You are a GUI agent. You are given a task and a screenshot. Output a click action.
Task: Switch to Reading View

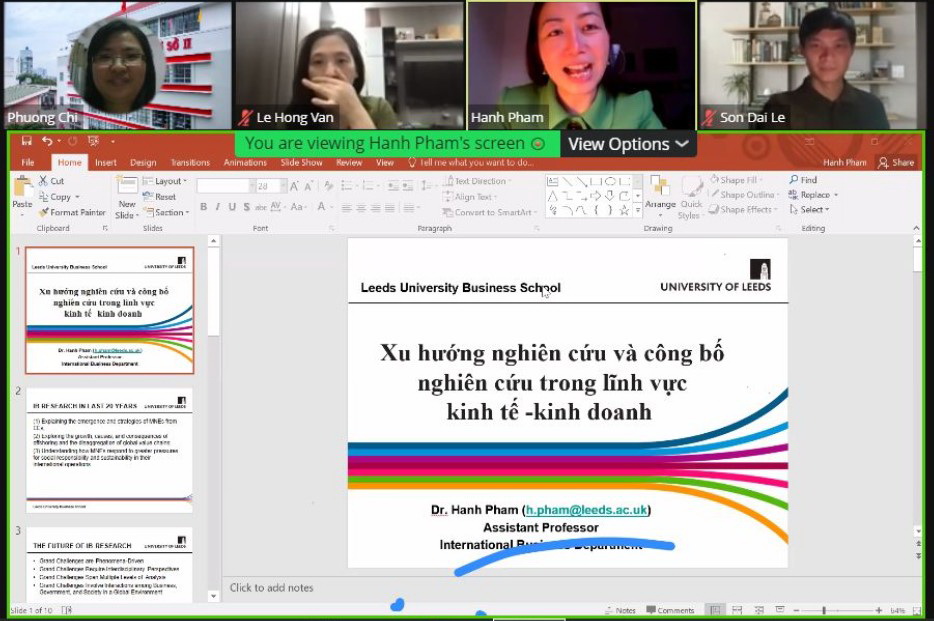pyautogui.click(x=759, y=610)
